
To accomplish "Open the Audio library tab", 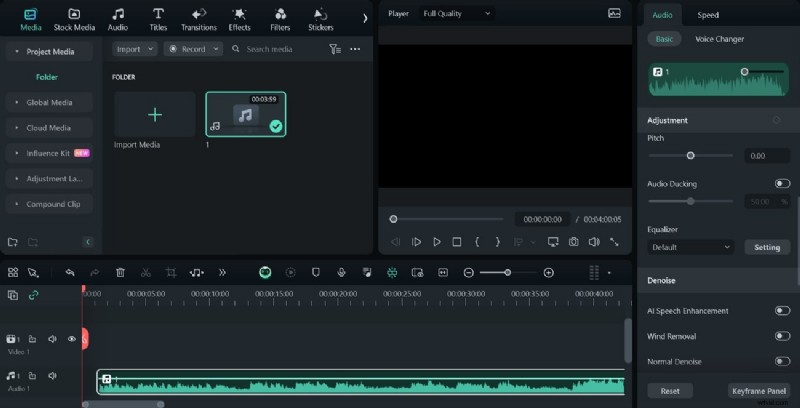I will 118,19.
